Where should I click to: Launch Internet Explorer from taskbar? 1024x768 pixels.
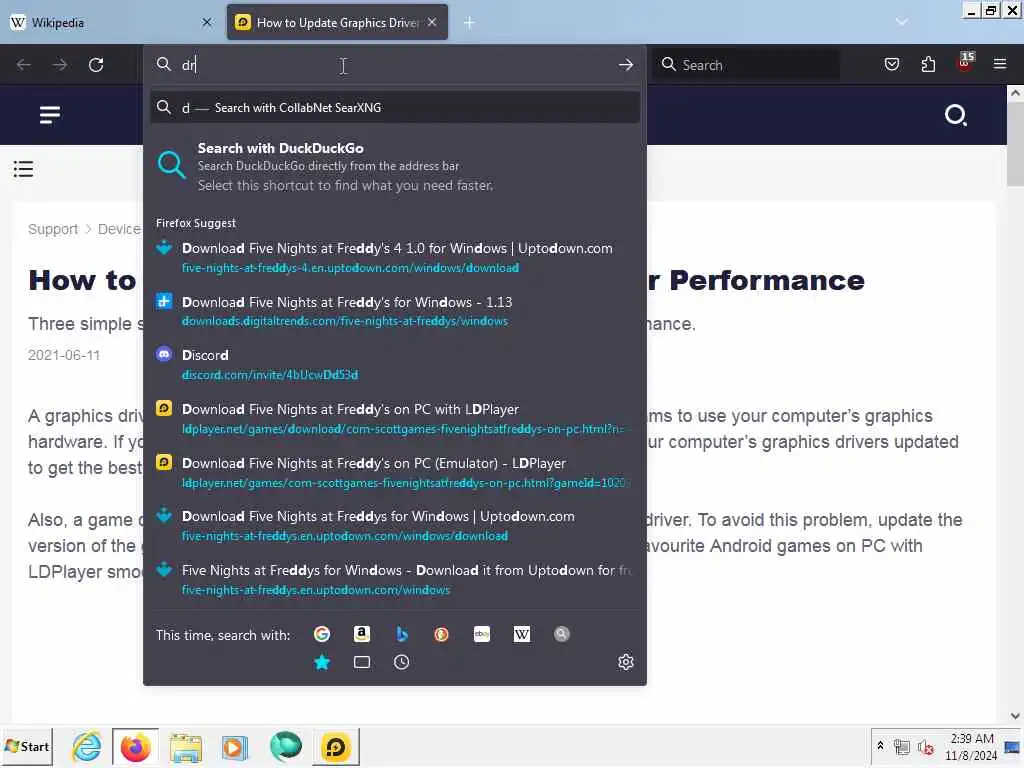87,746
